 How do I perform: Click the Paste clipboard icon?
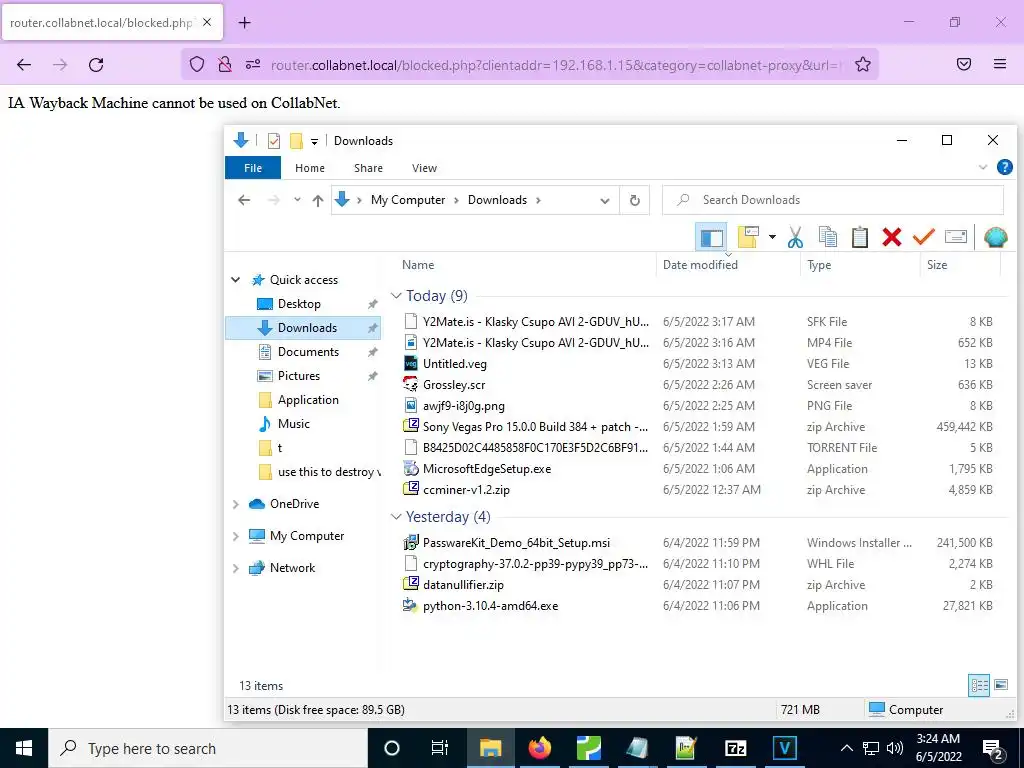click(859, 237)
